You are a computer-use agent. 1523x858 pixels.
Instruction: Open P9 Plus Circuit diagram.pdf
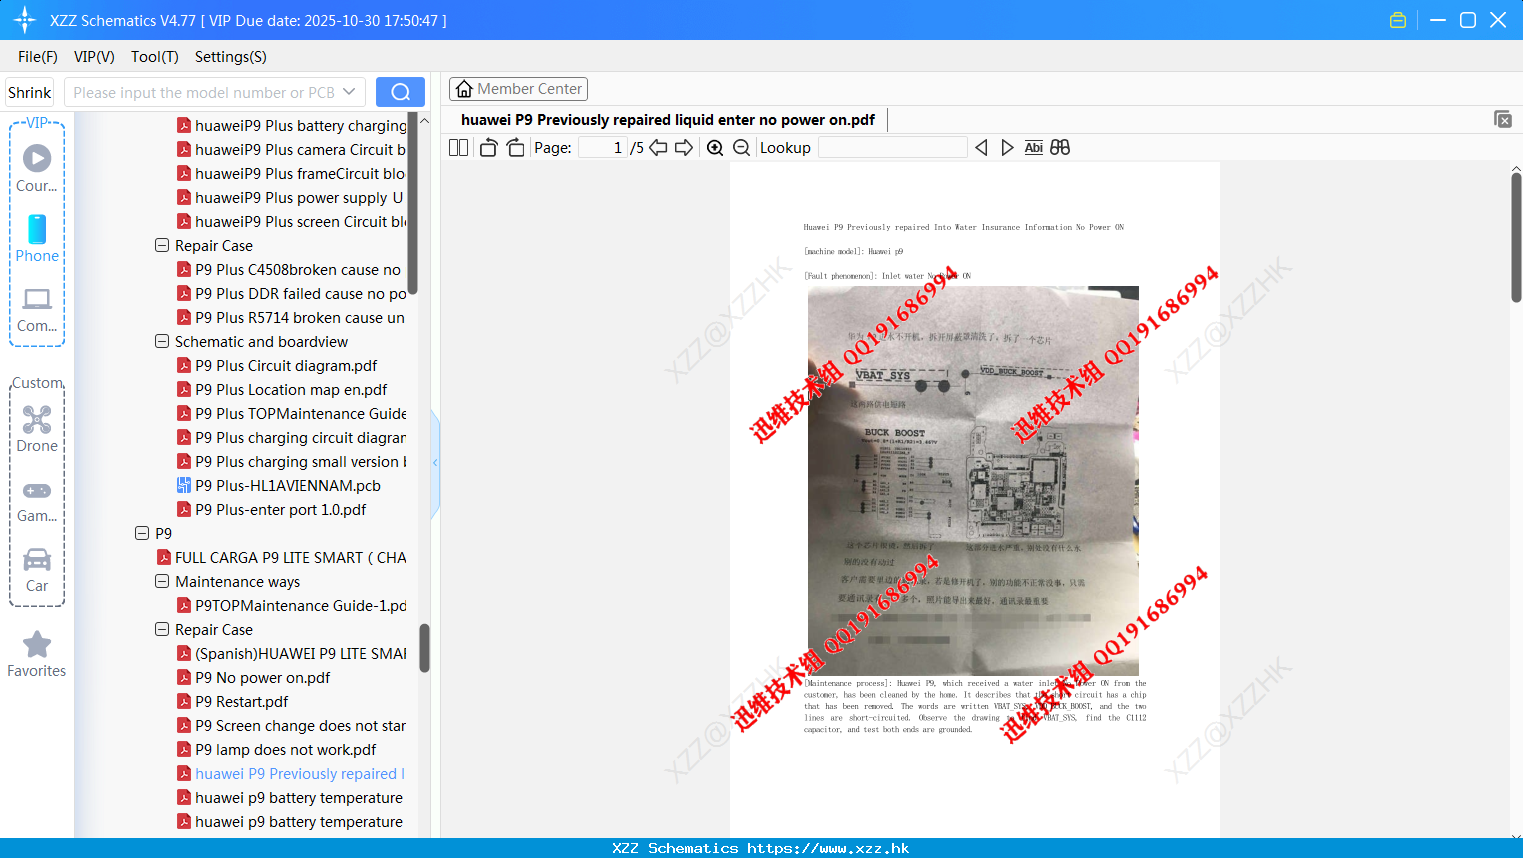point(286,366)
